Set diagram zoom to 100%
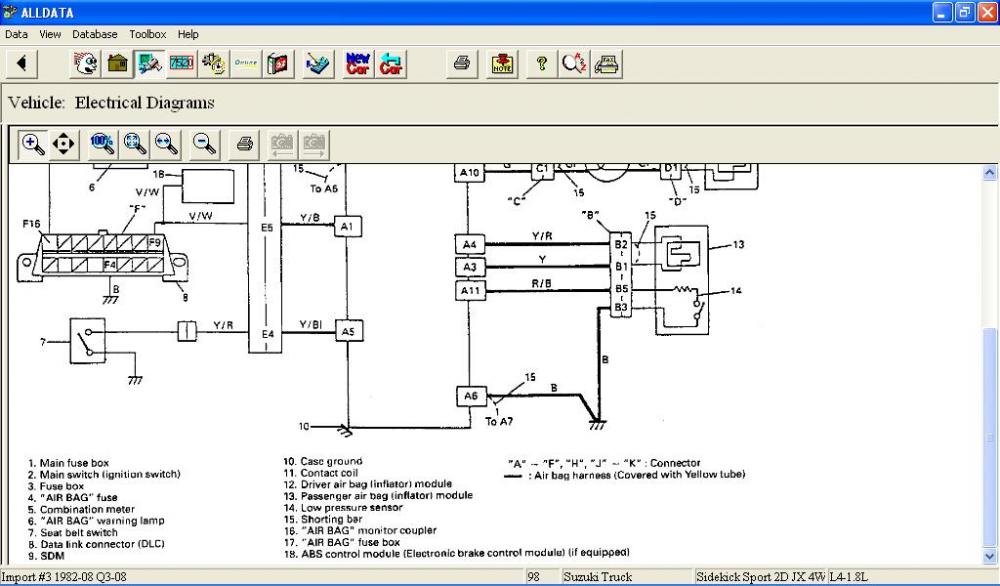The image size is (1000, 586). [103, 144]
